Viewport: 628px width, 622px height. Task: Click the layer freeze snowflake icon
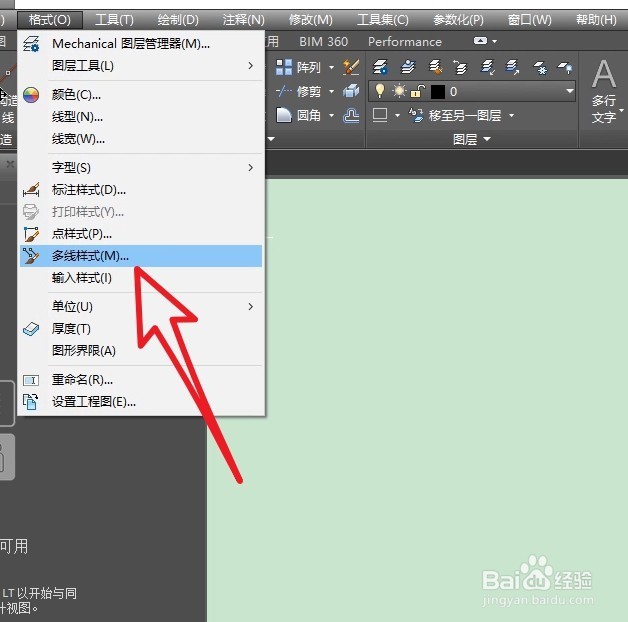540,68
